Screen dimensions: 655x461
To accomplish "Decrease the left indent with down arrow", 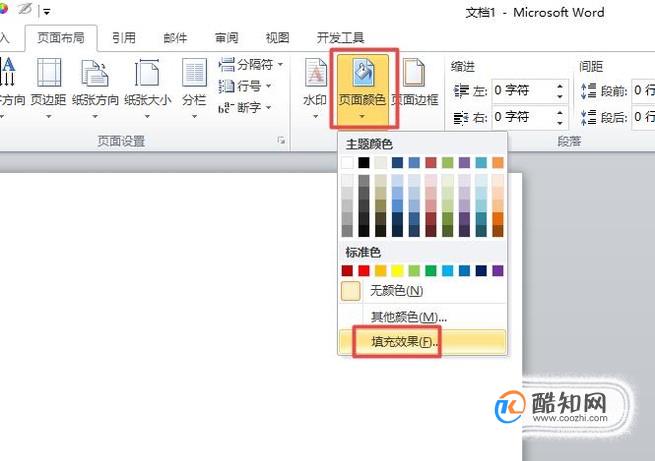I will coord(560,96).
